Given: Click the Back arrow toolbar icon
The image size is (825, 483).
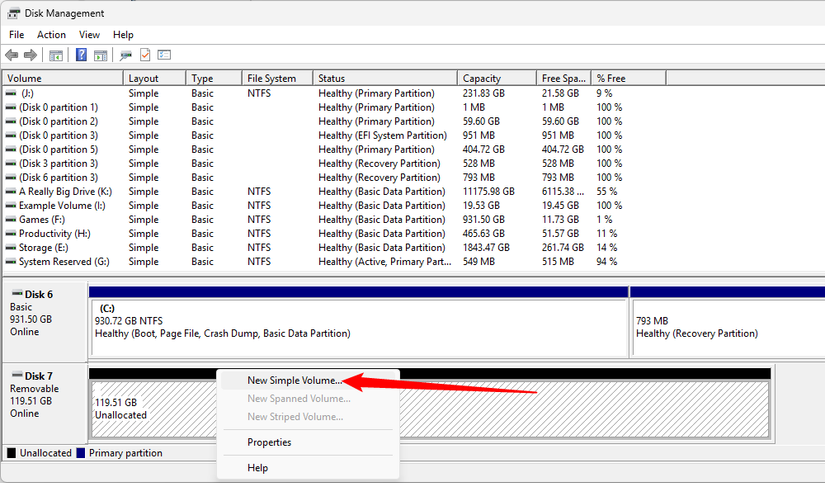Looking at the screenshot, I should click(12, 55).
